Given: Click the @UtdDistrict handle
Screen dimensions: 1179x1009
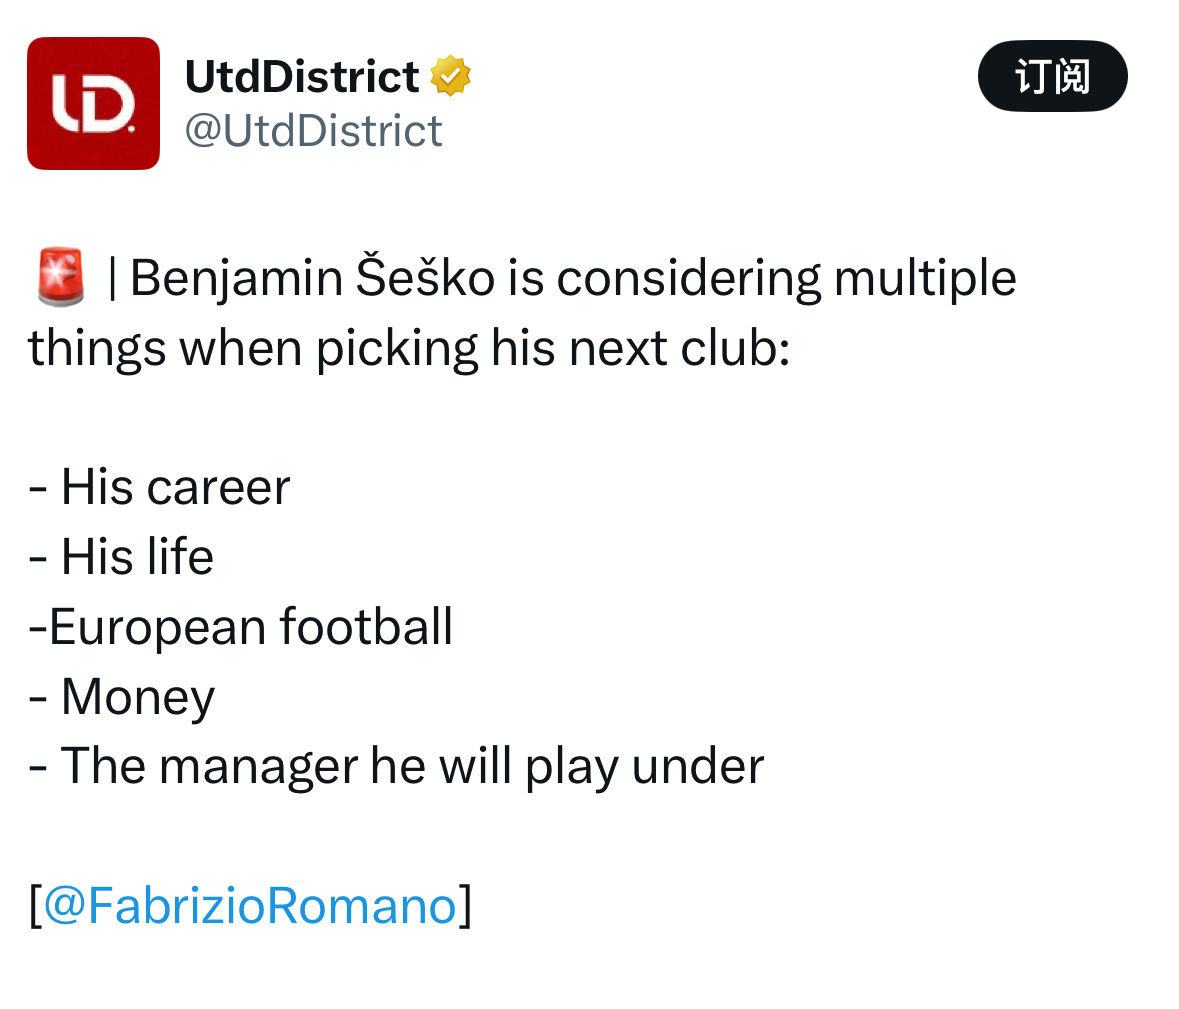Looking at the screenshot, I should 314,131.
